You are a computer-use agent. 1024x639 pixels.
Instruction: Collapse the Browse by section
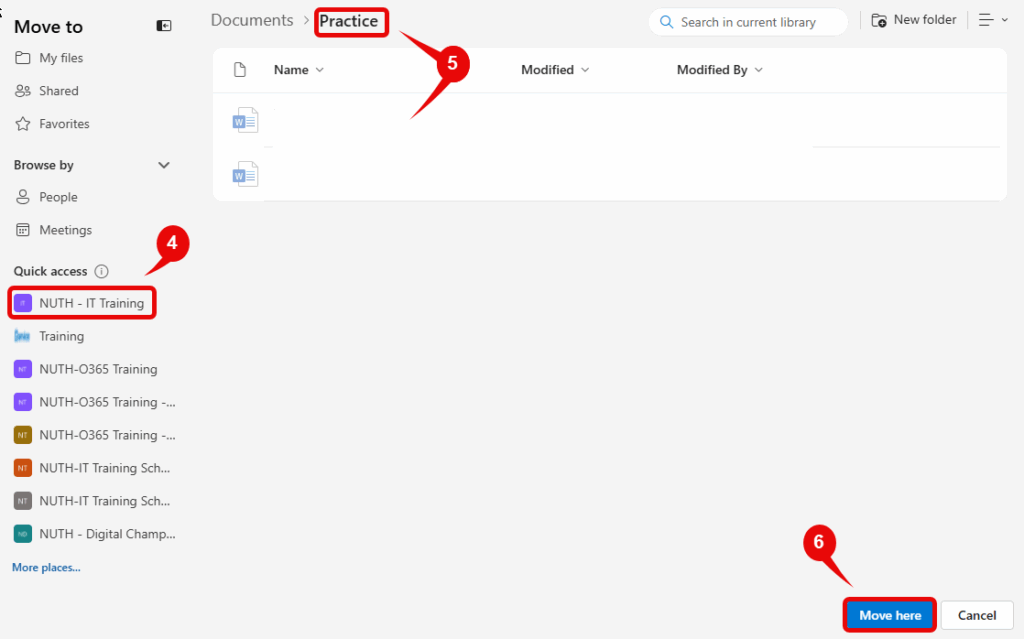pyautogui.click(x=164, y=165)
